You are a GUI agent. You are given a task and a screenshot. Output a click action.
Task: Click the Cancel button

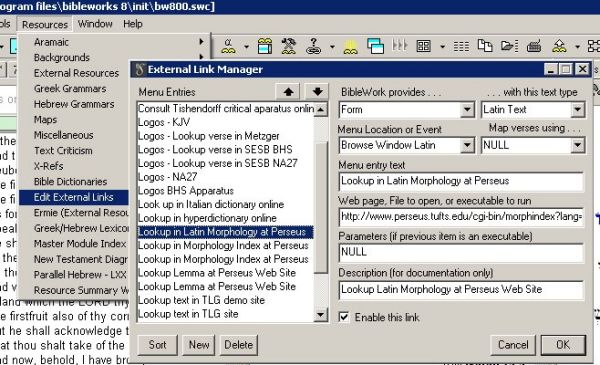[x=513, y=345]
